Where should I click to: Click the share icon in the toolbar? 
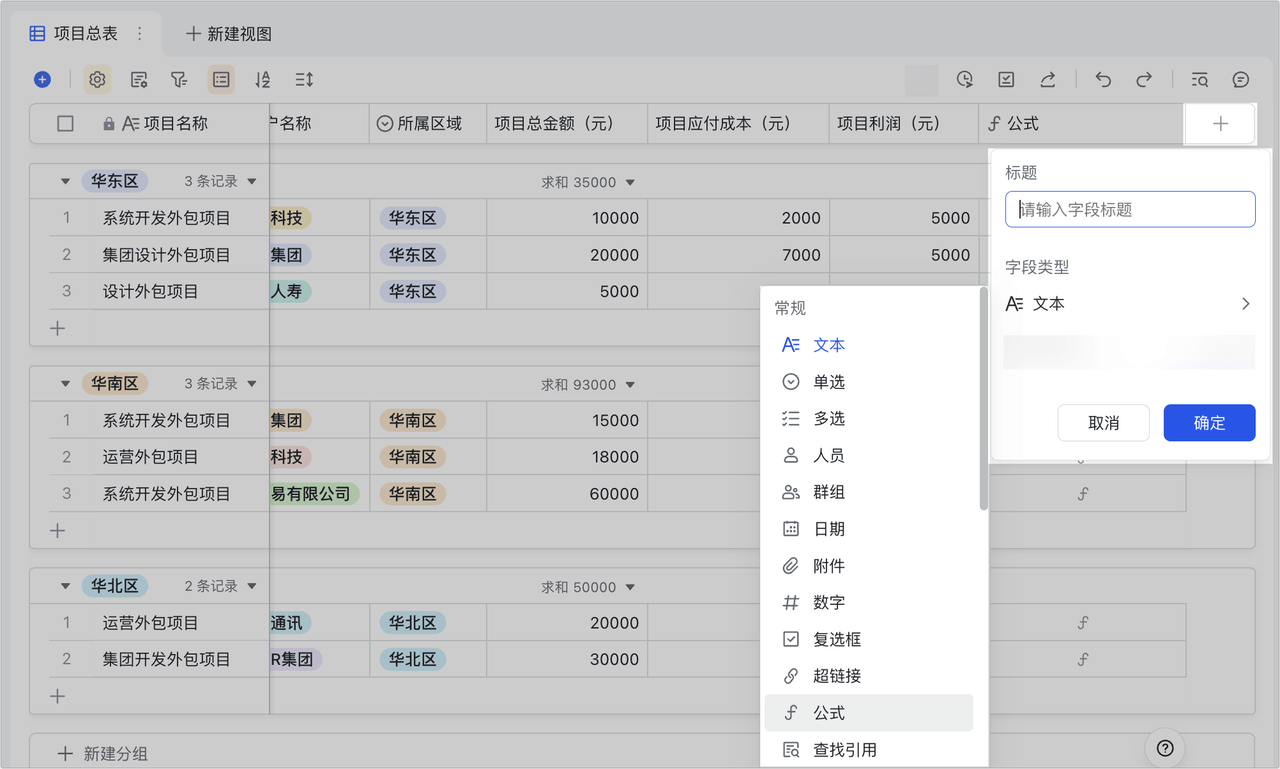coord(1046,79)
